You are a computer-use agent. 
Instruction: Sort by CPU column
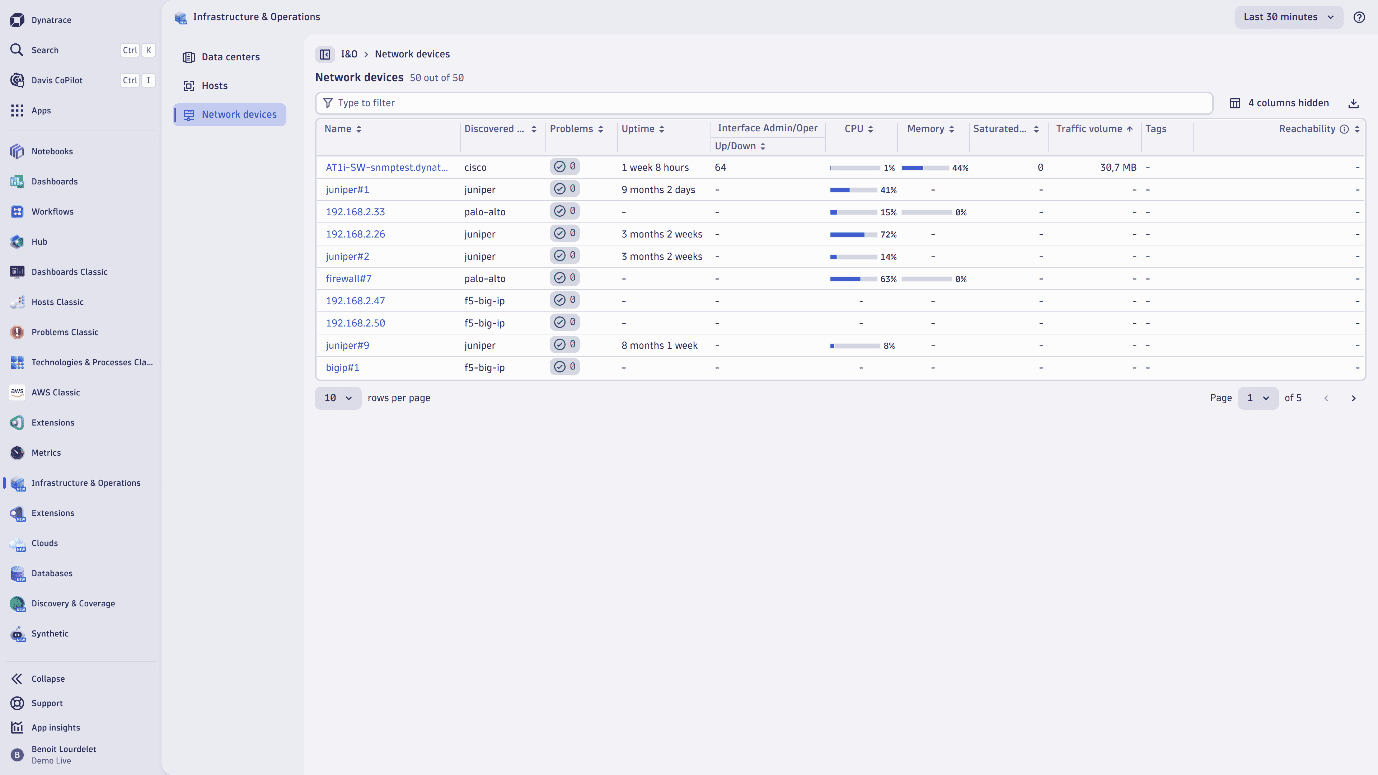(x=859, y=129)
